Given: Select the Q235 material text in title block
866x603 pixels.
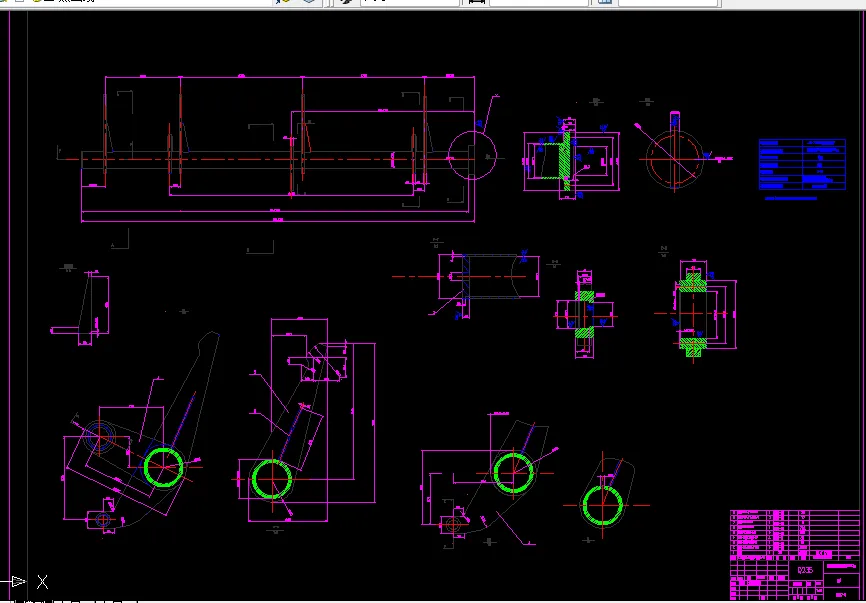Looking at the screenshot, I should [x=805, y=570].
